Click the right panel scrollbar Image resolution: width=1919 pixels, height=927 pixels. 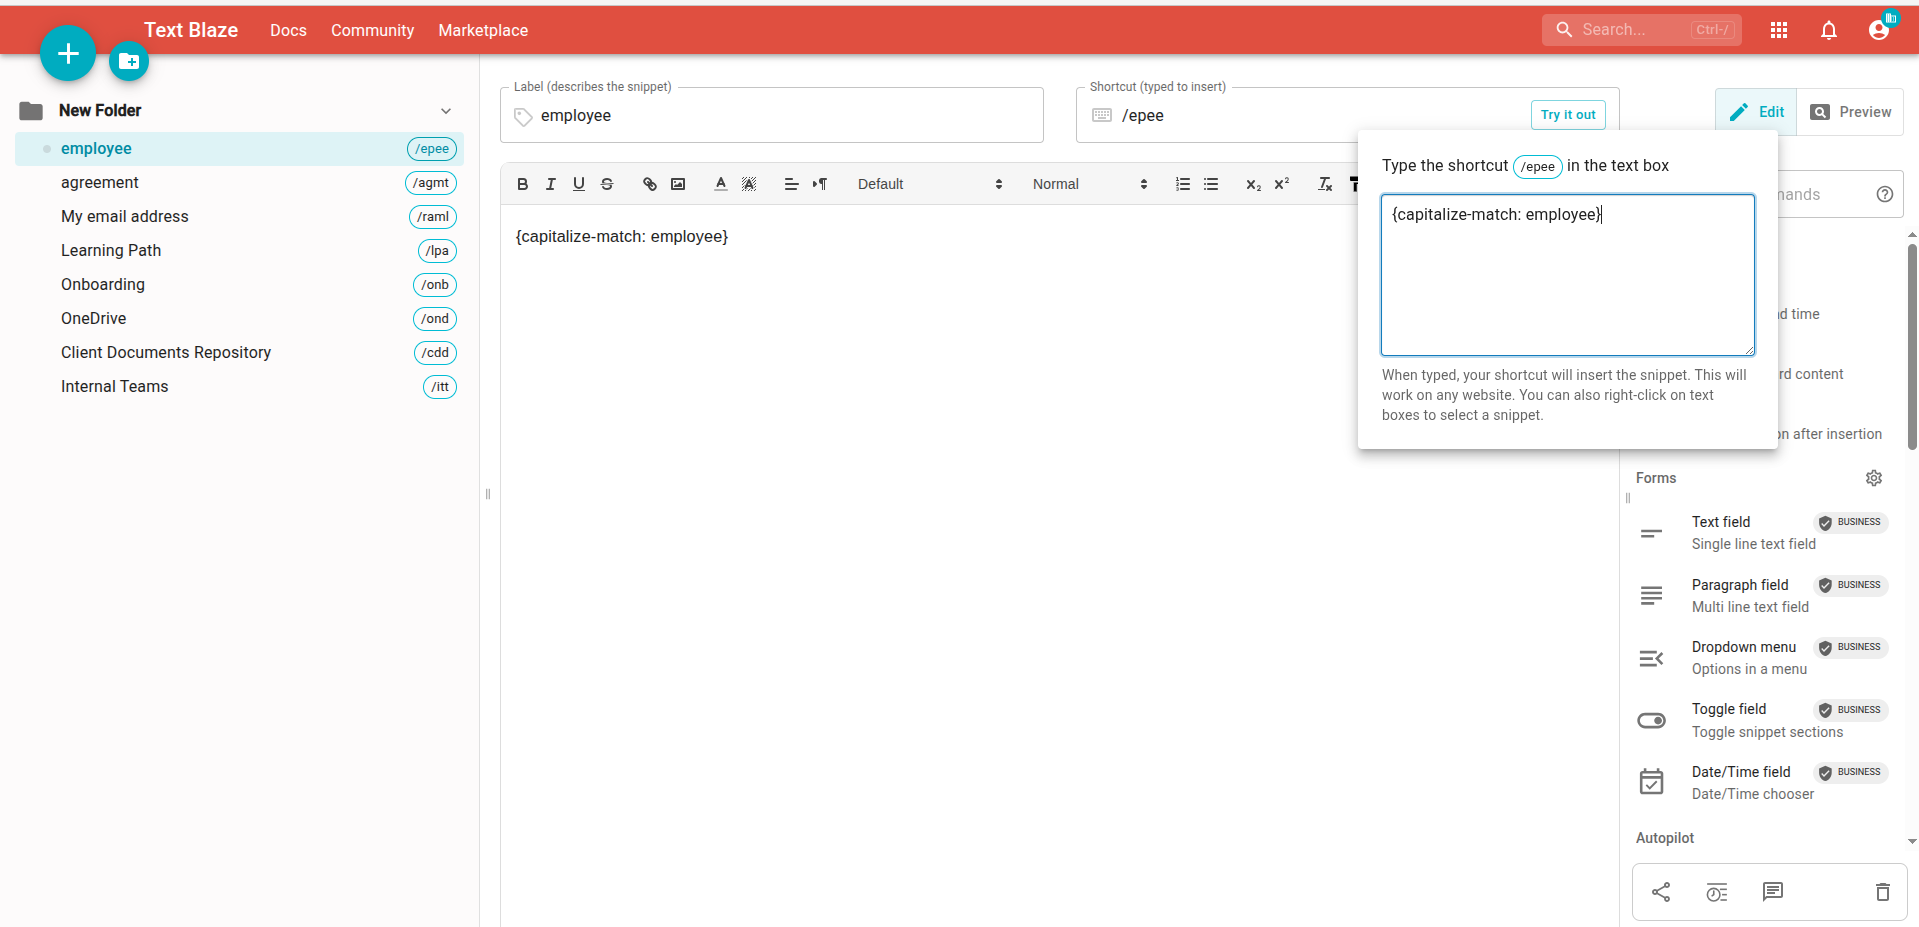click(x=1912, y=345)
